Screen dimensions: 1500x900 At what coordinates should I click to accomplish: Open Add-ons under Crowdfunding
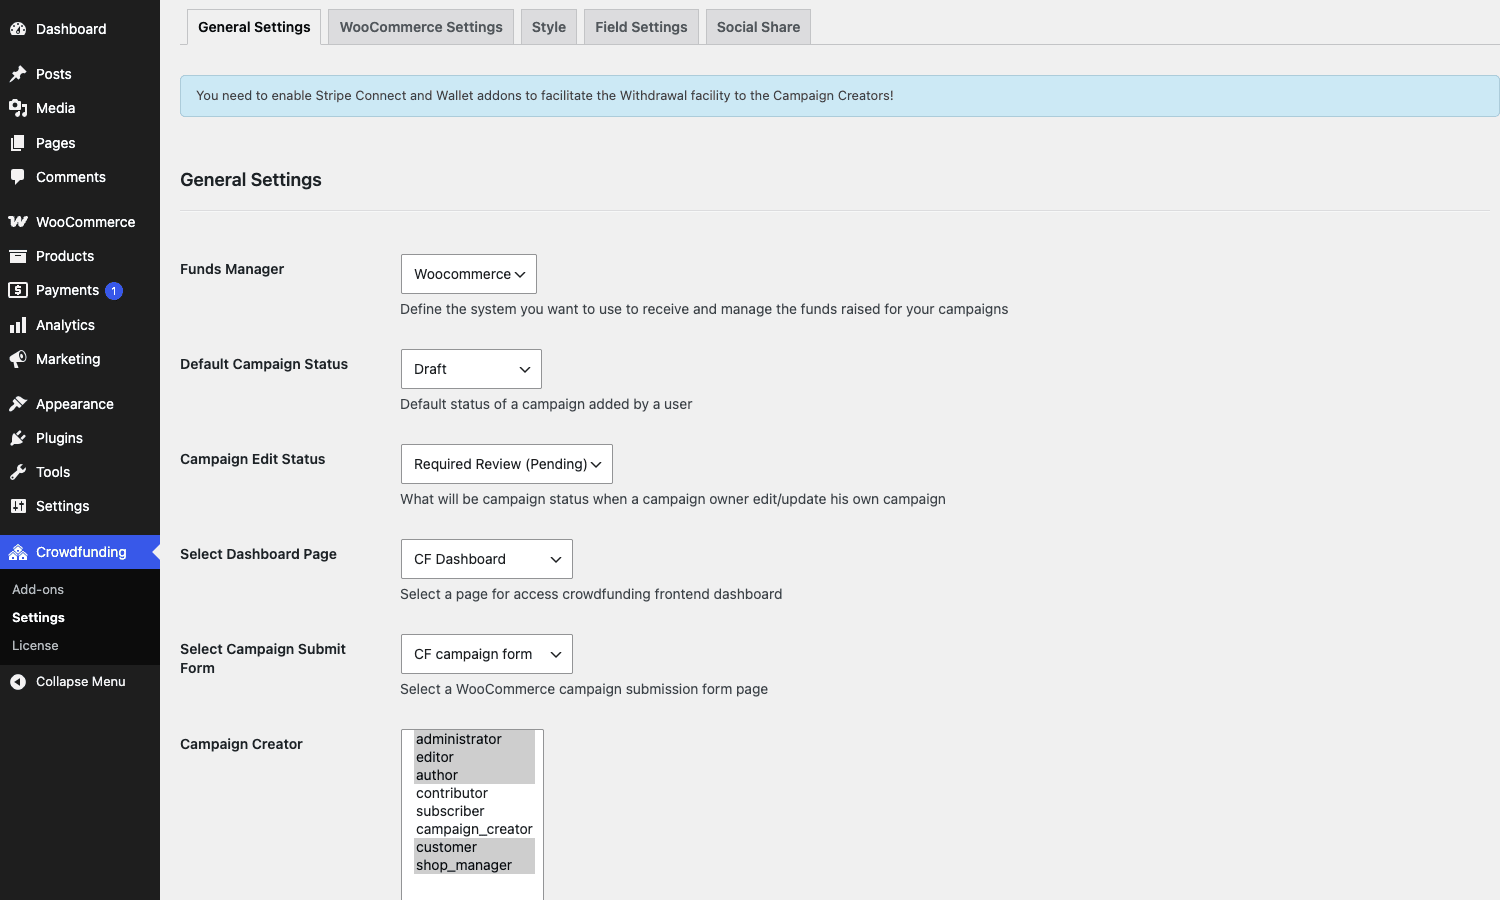pyautogui.click(x=38, y=590)
